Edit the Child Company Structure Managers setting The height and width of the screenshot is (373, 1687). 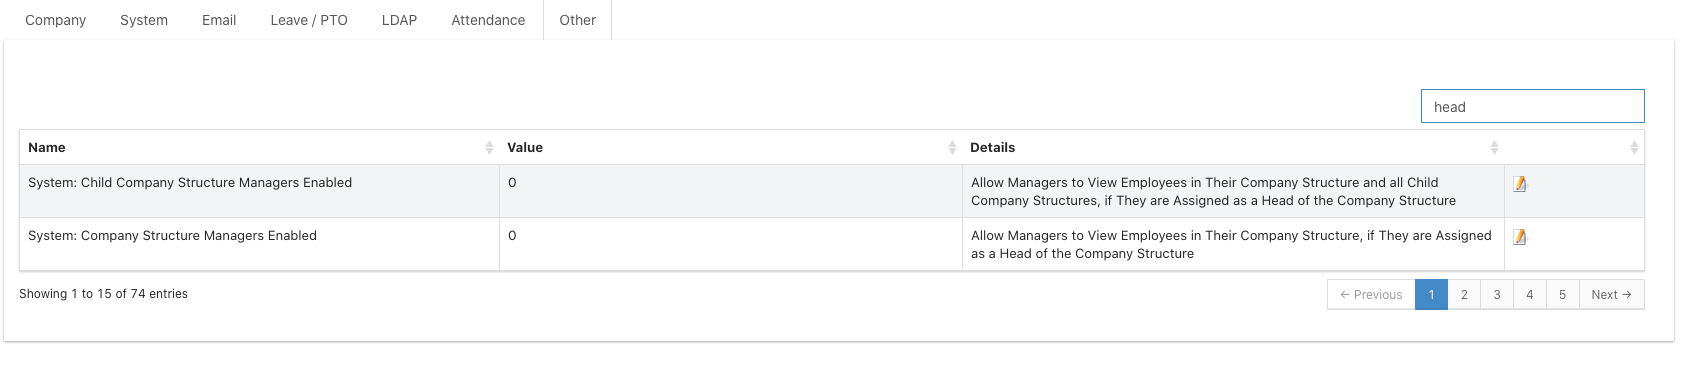tap(1520, 184)
